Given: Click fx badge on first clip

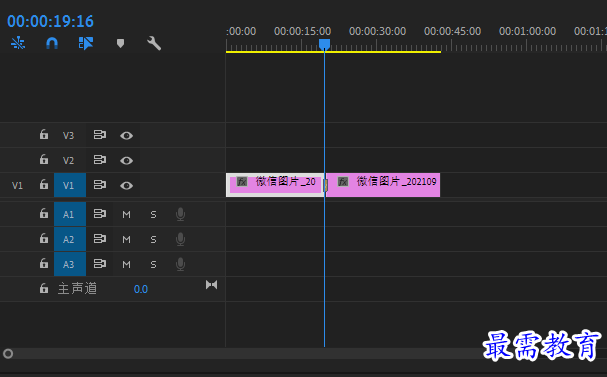Looking at the screenshot, I should [242, 182].
